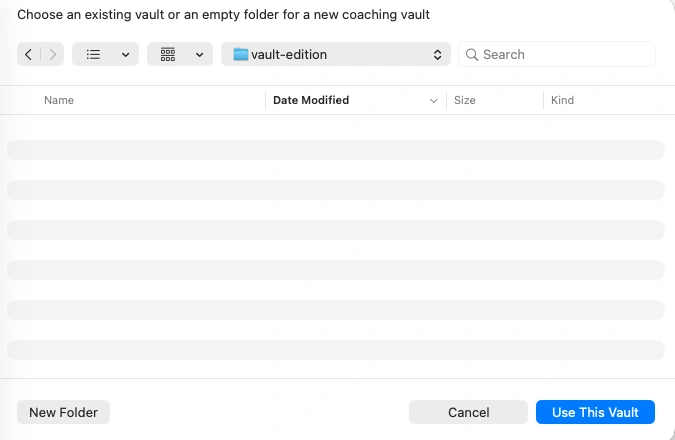Click the New Folder button

(x=63, y=412)
